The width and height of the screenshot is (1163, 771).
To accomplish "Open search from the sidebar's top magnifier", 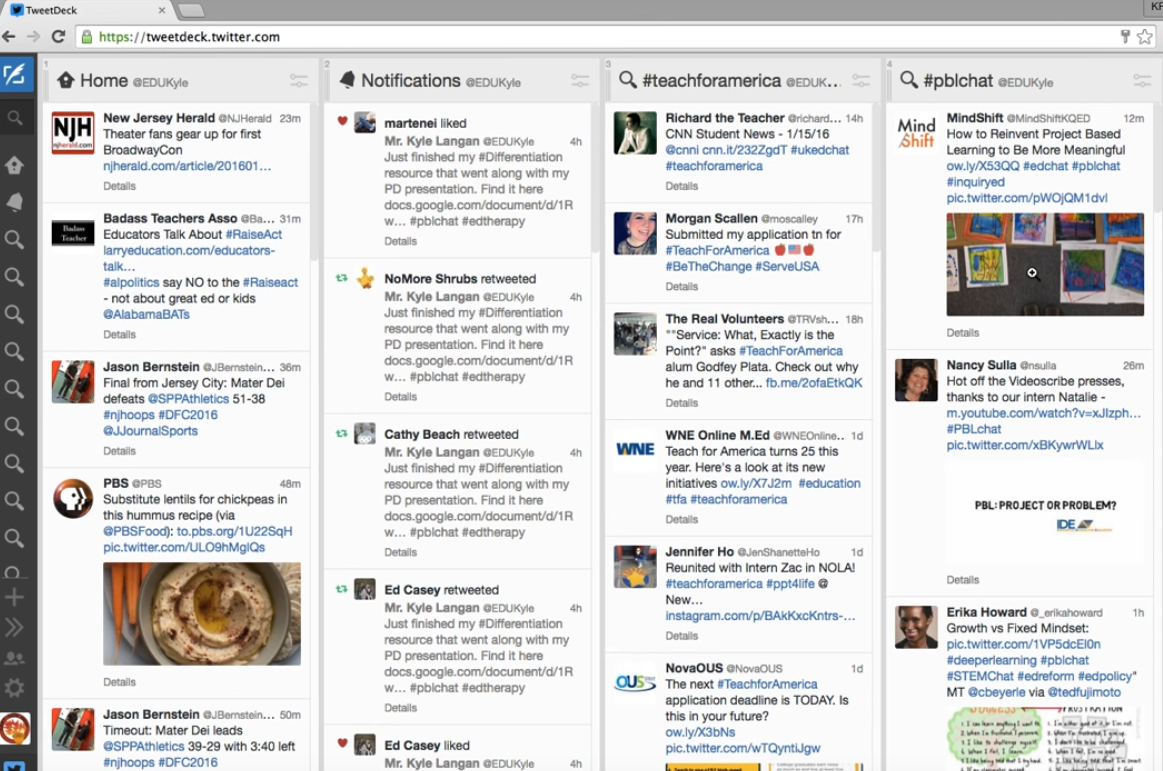I will click(14, 118).
